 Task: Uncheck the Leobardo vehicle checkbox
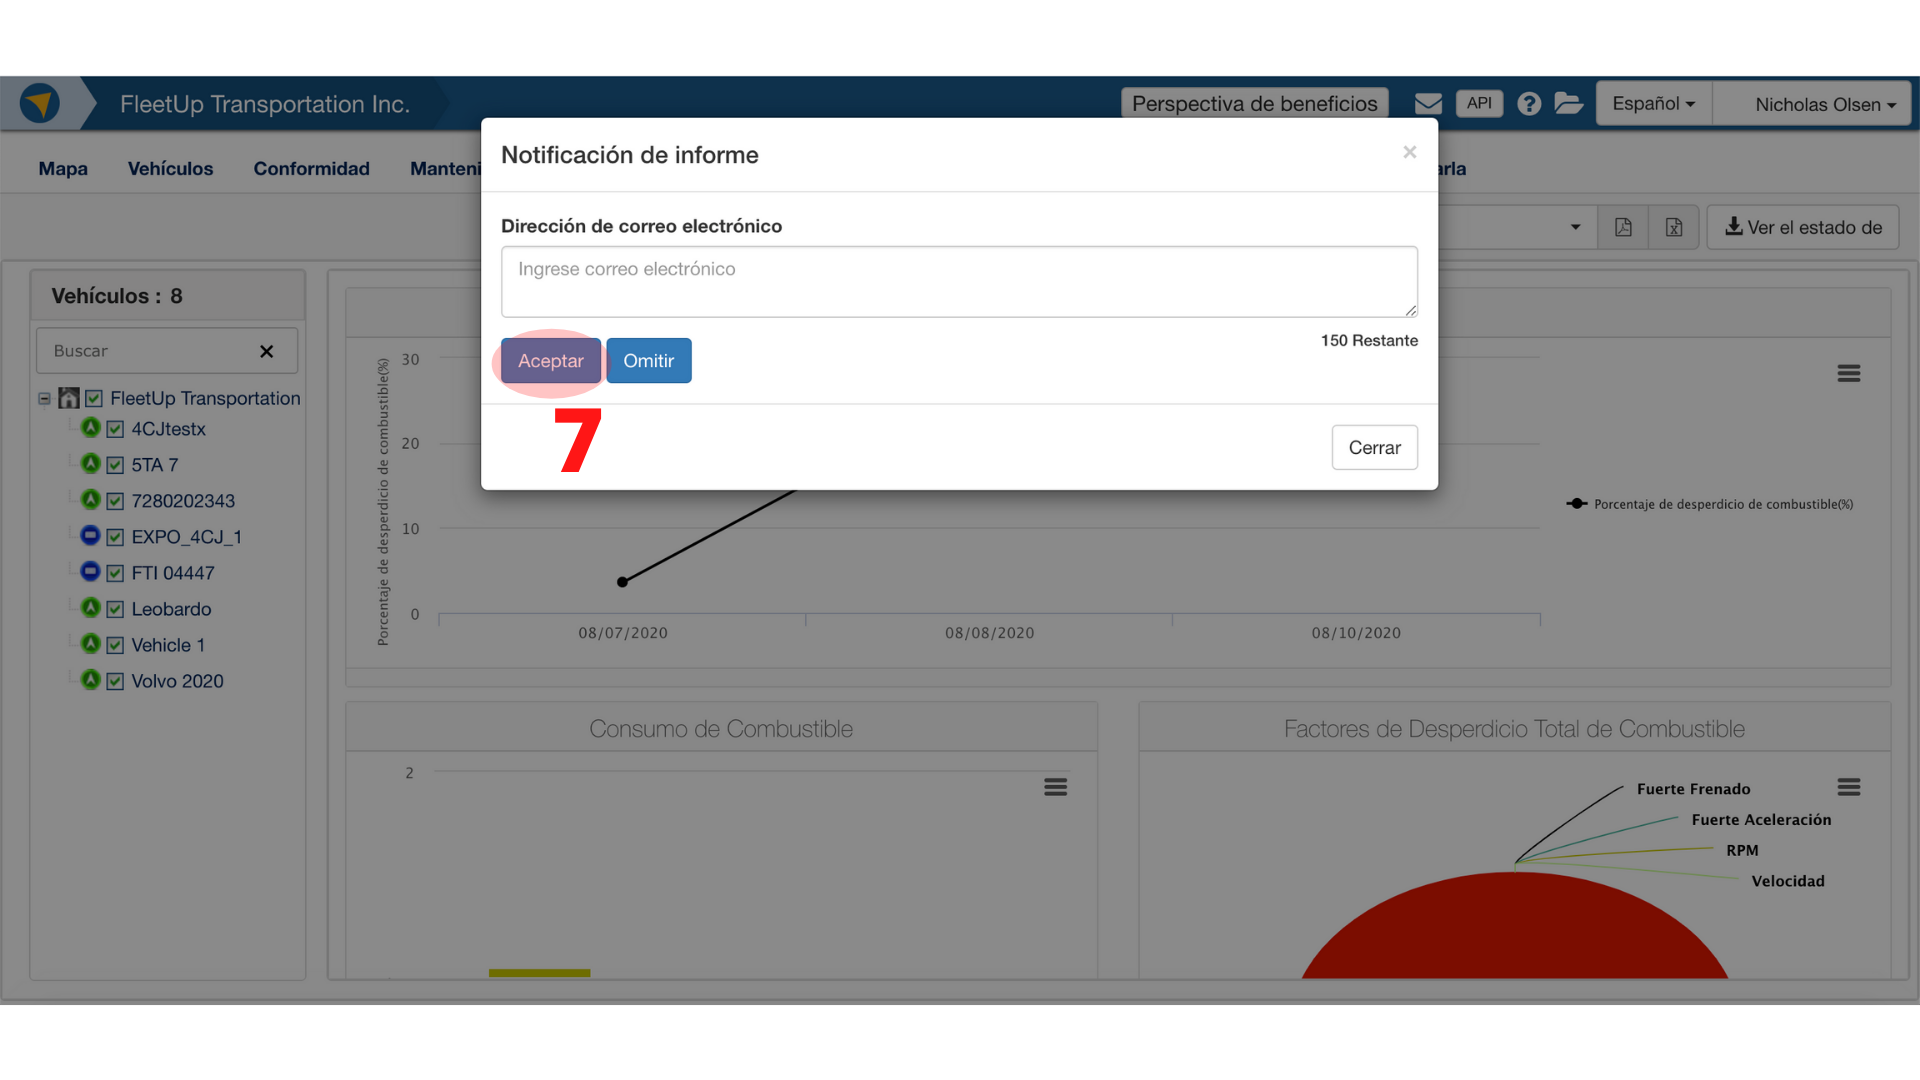click(x=115, y=610)
